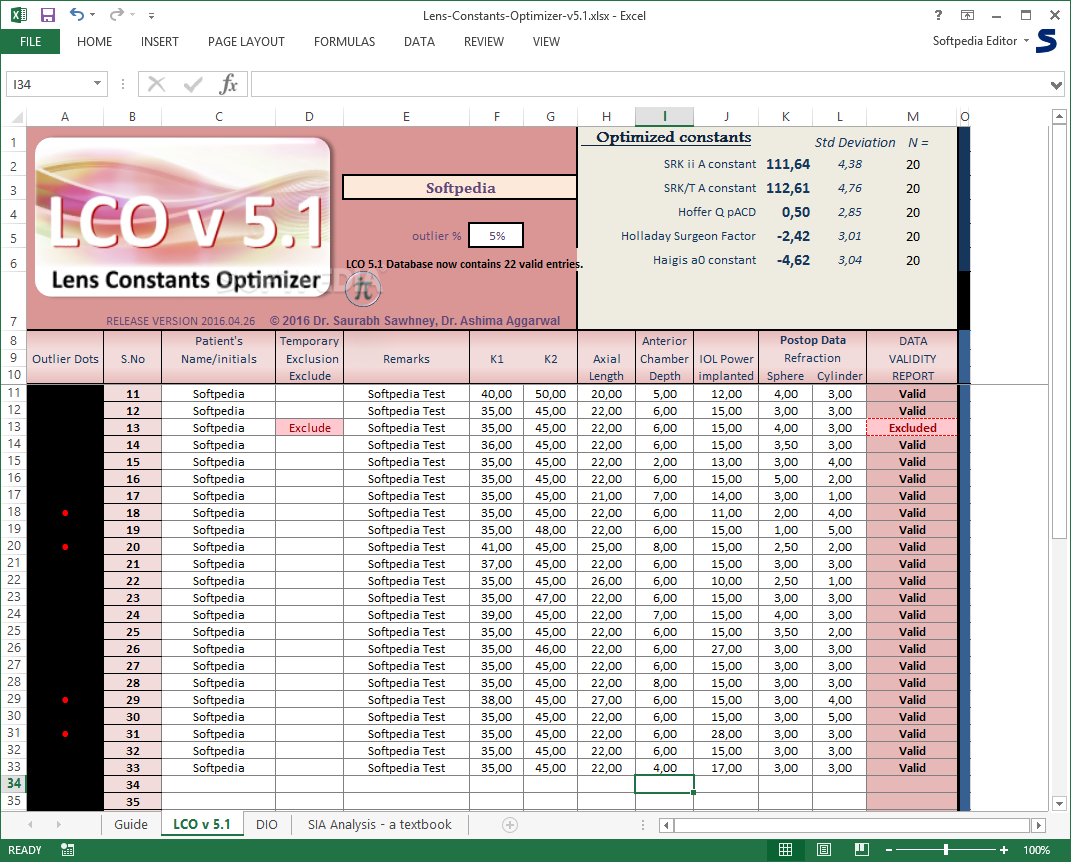Open Customize Quick Access Toolbar dropdown
Screen dimensions: 1071x862
[152, 15]
